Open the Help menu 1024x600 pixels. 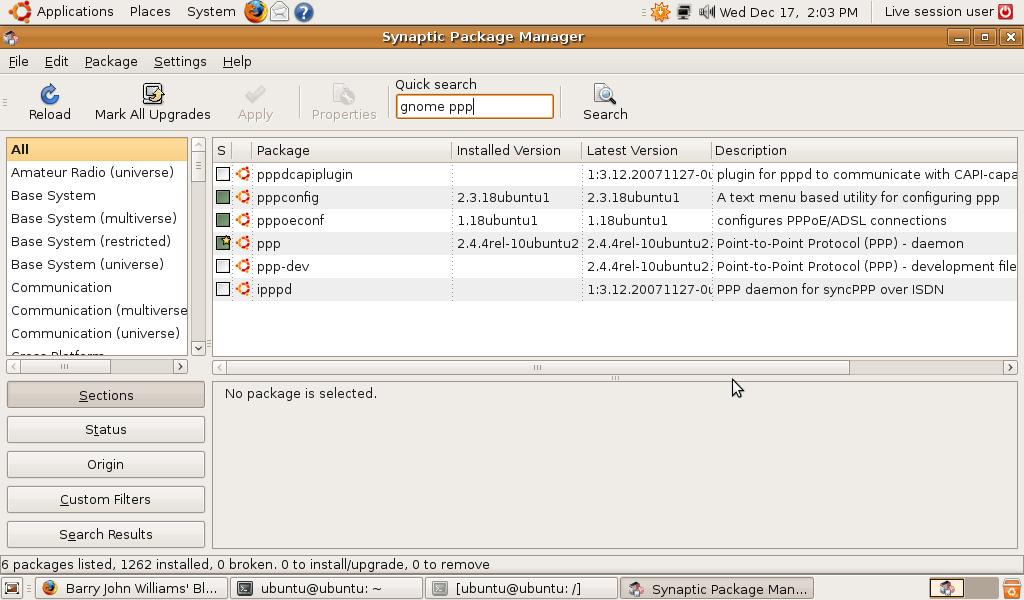[237, 61]
